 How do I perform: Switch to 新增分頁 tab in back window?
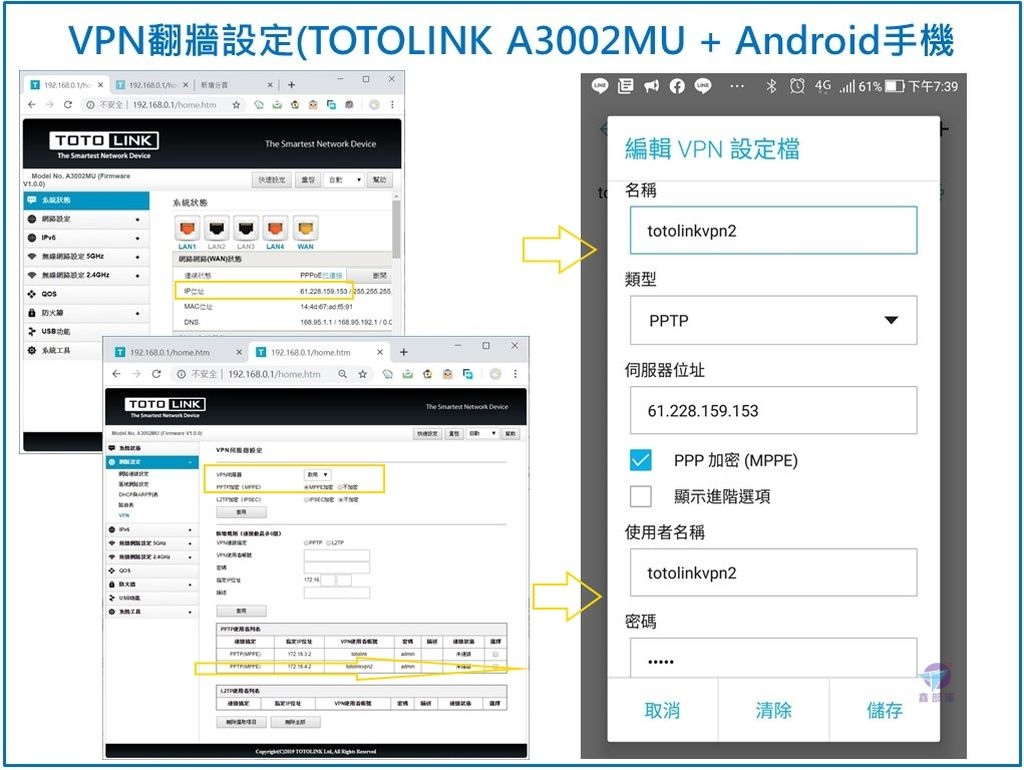[235, 85]
